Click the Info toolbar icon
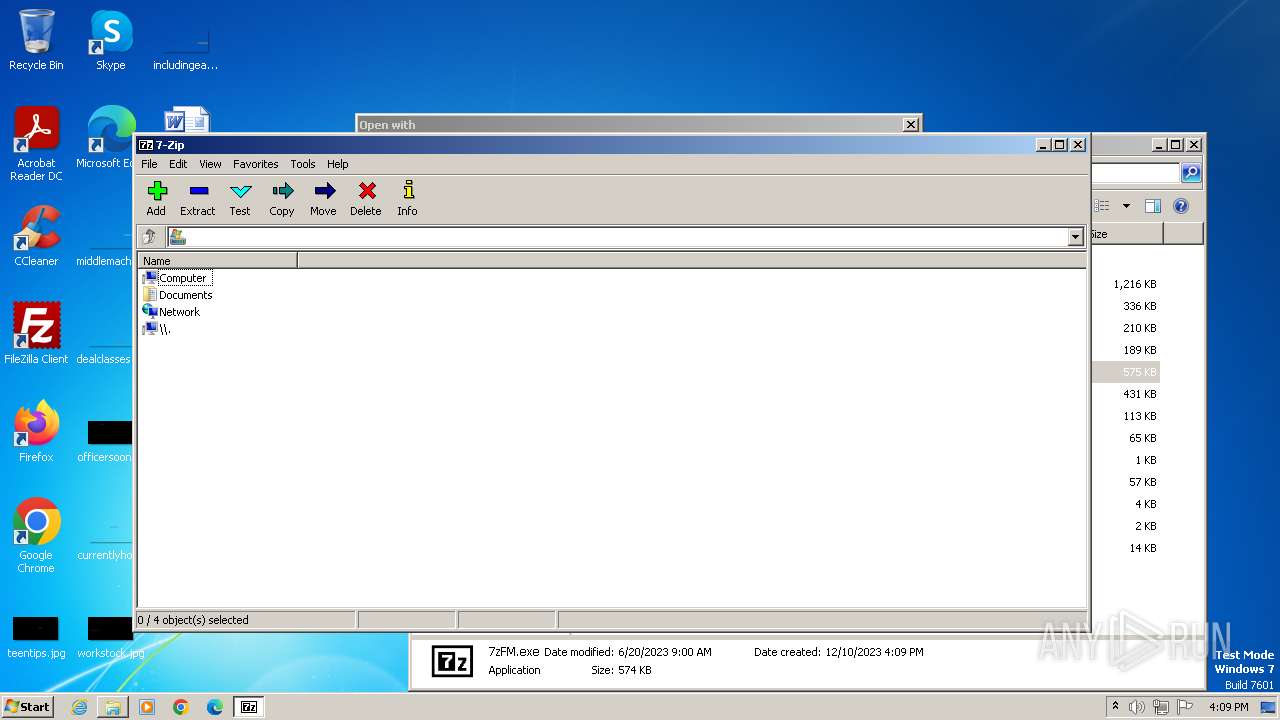 407,198
